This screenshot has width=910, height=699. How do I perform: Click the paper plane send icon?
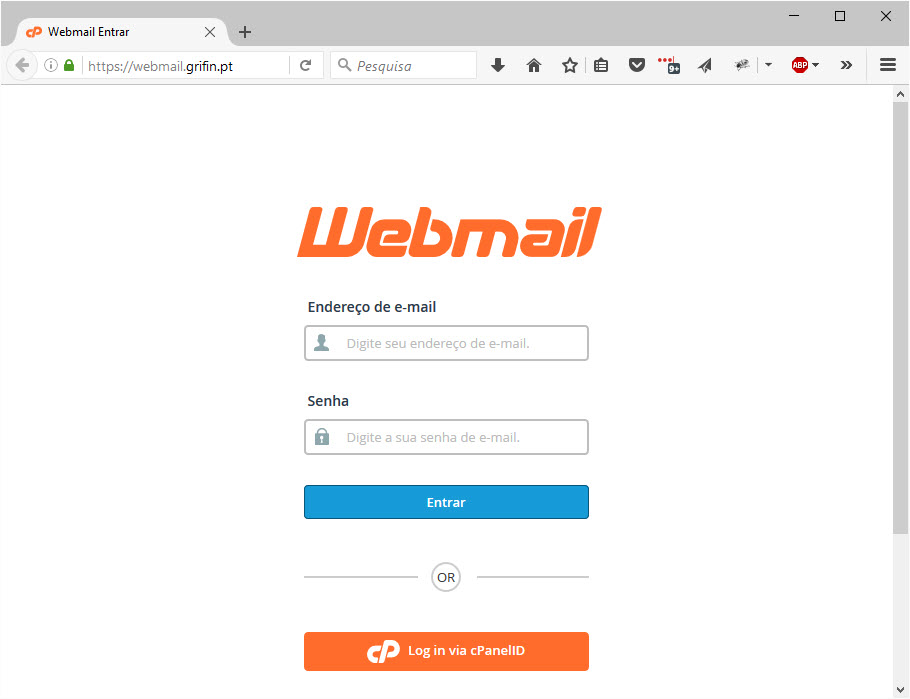coord(705,66)
